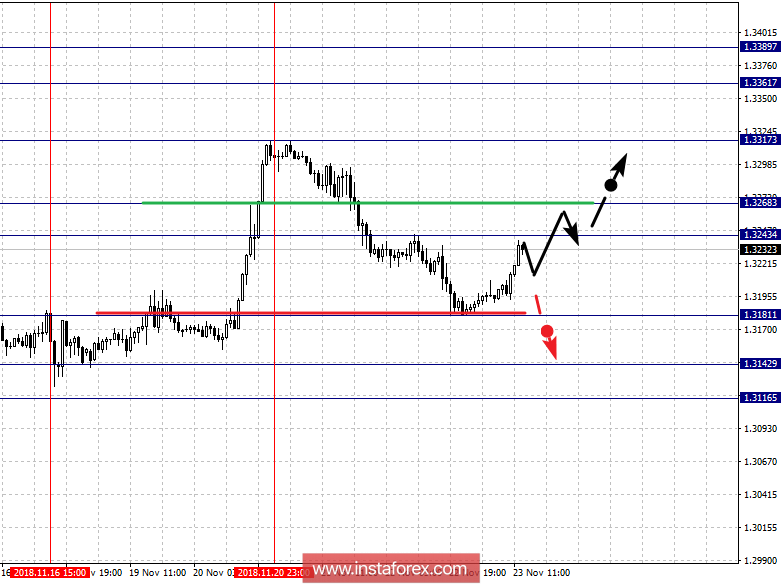Click the 2018.11.16 15:00 date label

click(x=49, y=574)
